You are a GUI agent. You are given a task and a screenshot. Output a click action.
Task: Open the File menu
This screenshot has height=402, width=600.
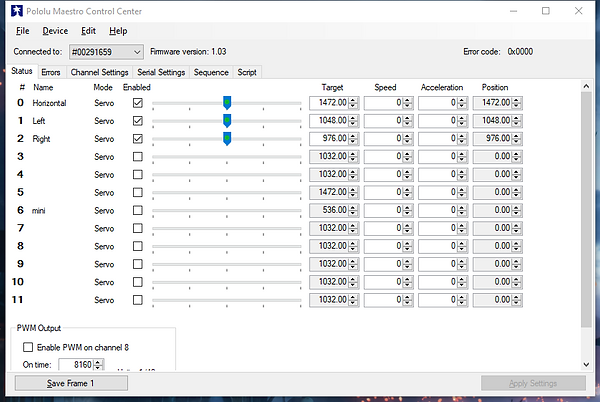[x=23, y=31]
